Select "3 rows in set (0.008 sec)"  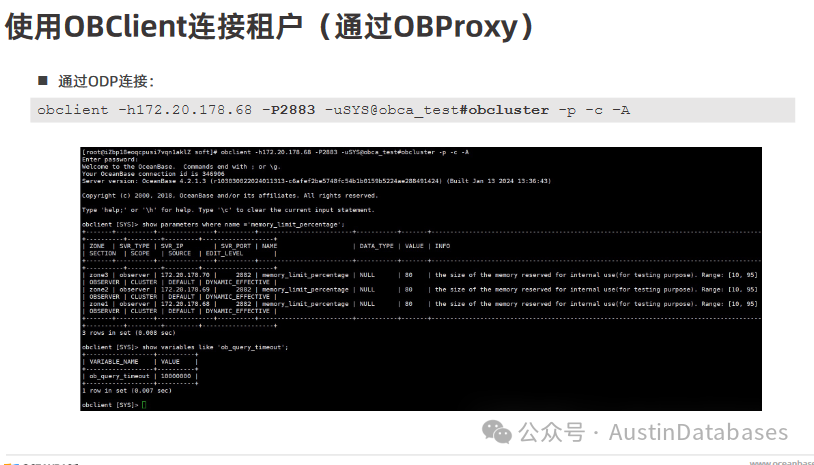[129, 333]
